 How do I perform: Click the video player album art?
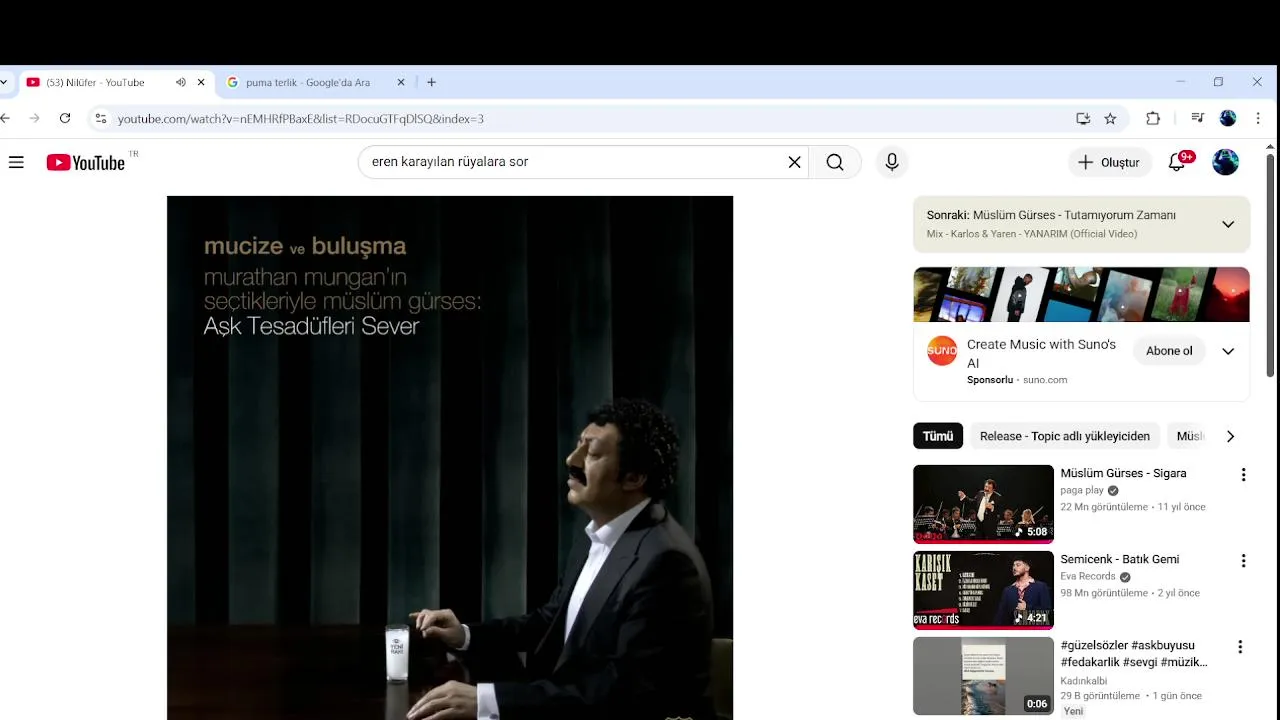tap(450, 458)
